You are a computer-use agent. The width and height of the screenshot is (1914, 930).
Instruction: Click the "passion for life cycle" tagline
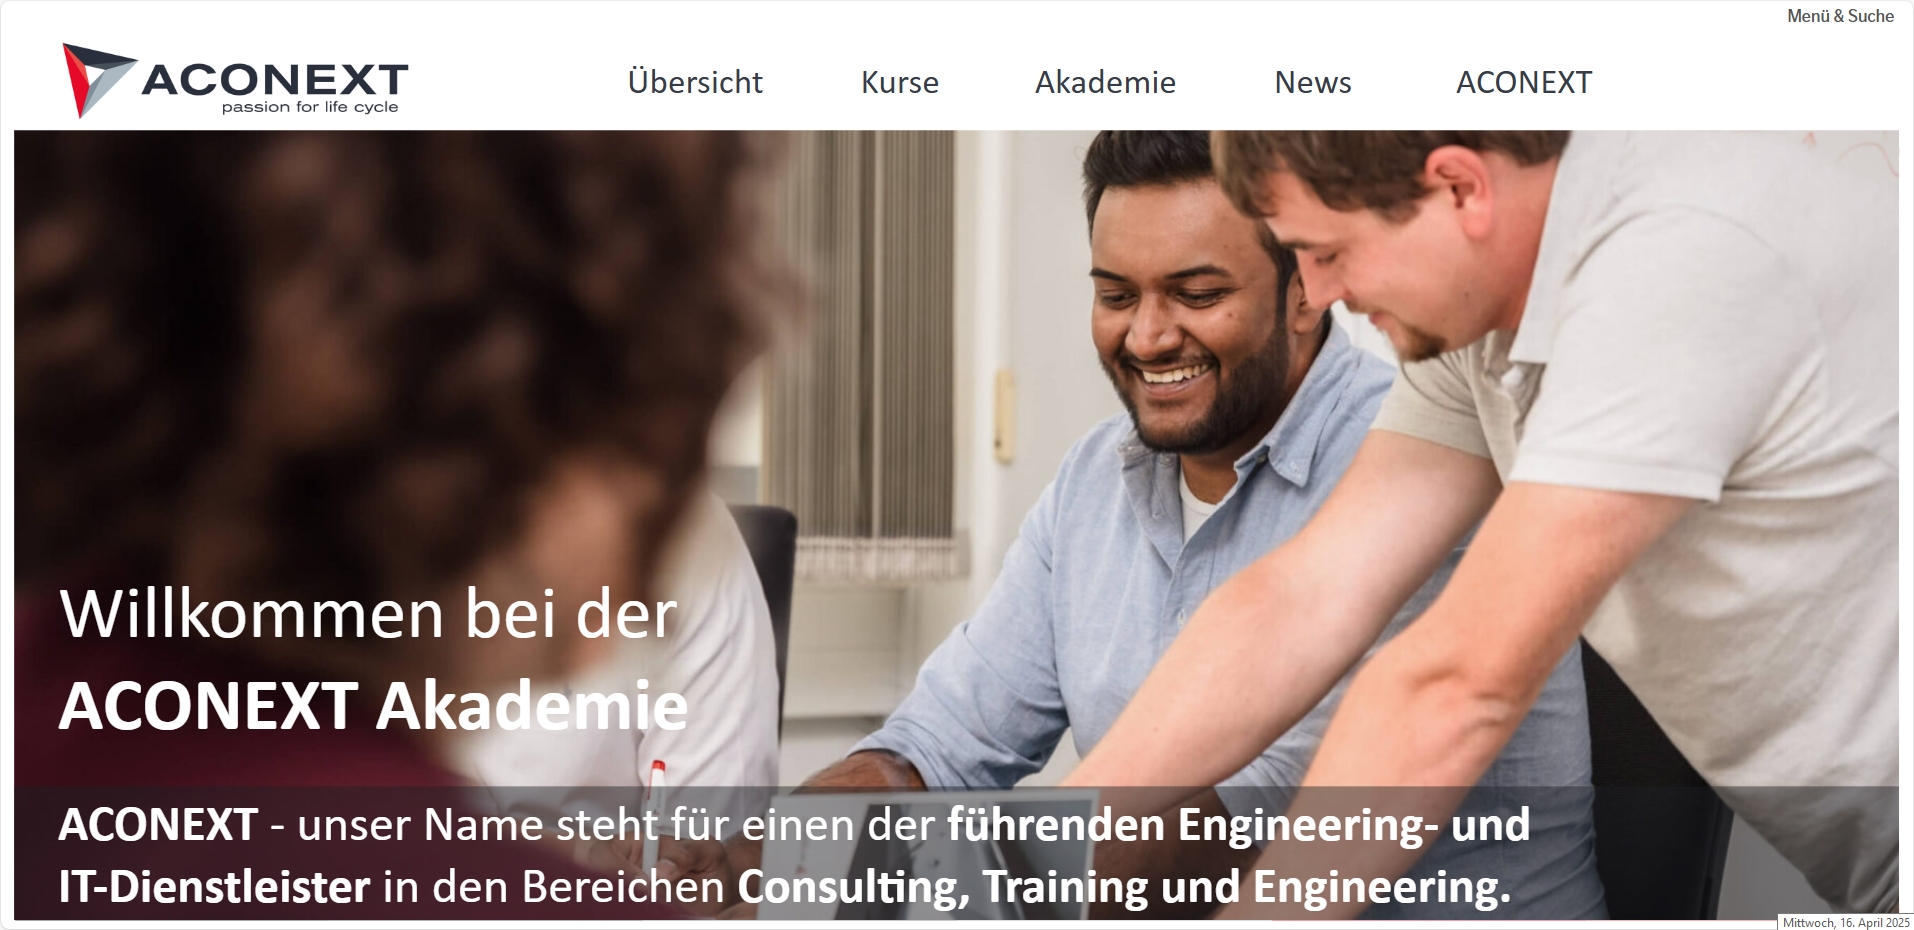(x=310, y=107)
